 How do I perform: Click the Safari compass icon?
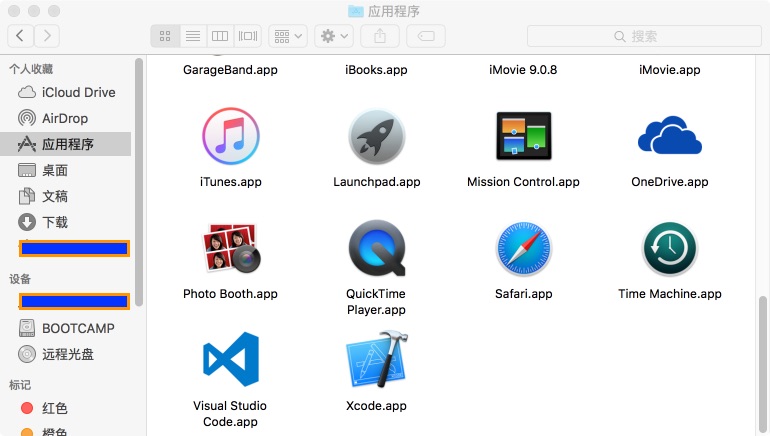(x=523, y=248)
